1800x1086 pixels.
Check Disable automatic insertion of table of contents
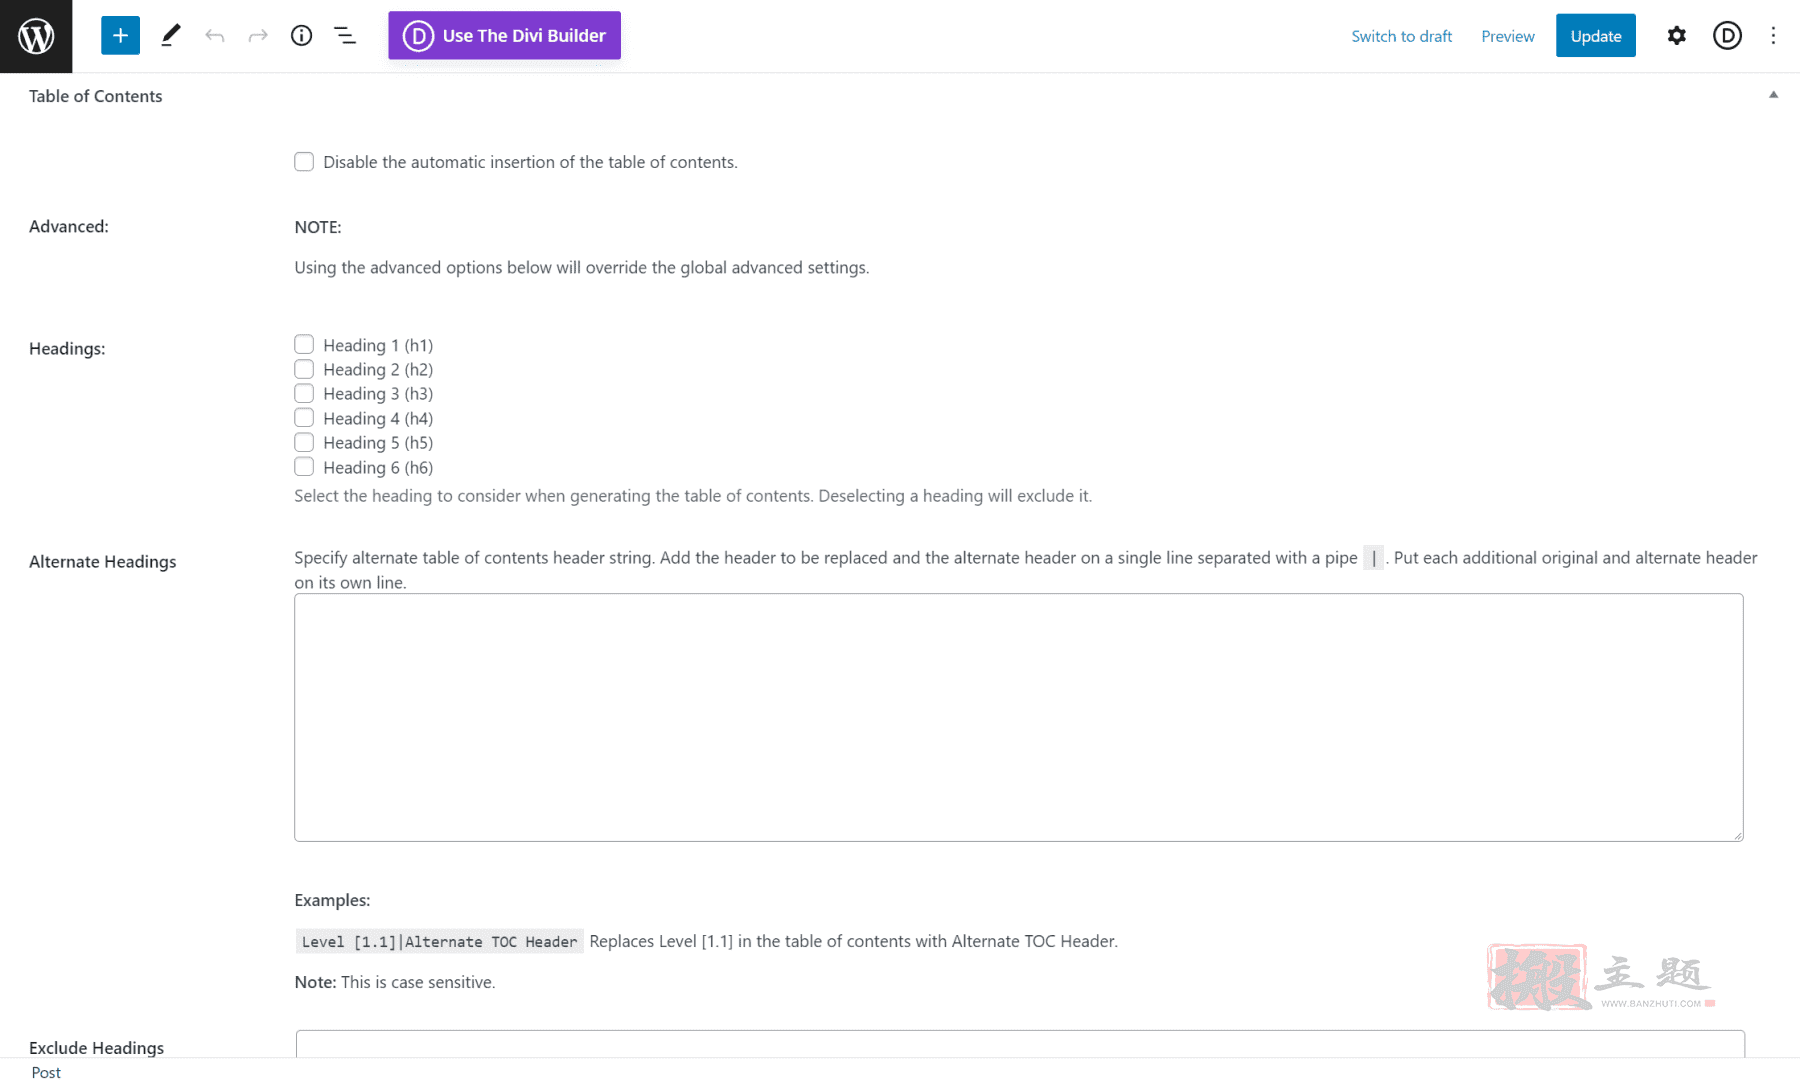(304, 162)
